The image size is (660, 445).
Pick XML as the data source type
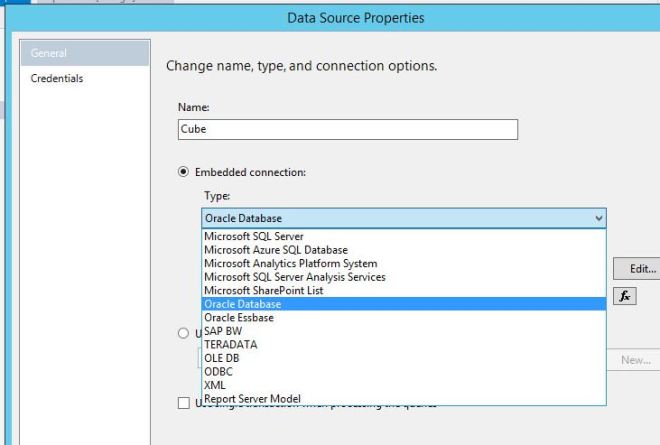[215, 385]
